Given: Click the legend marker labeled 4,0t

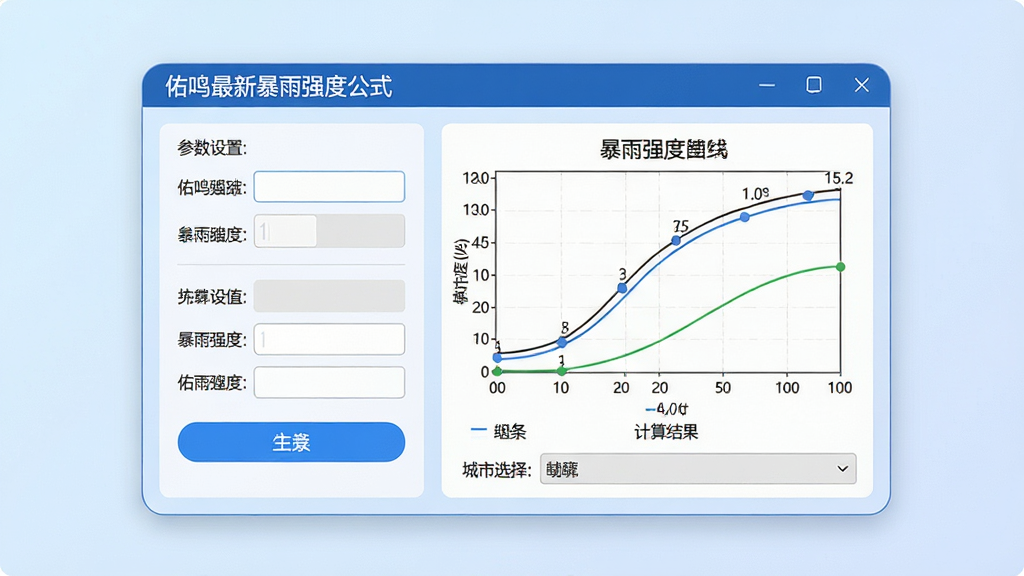Looking at the screenshot, I should pos(667,409).
